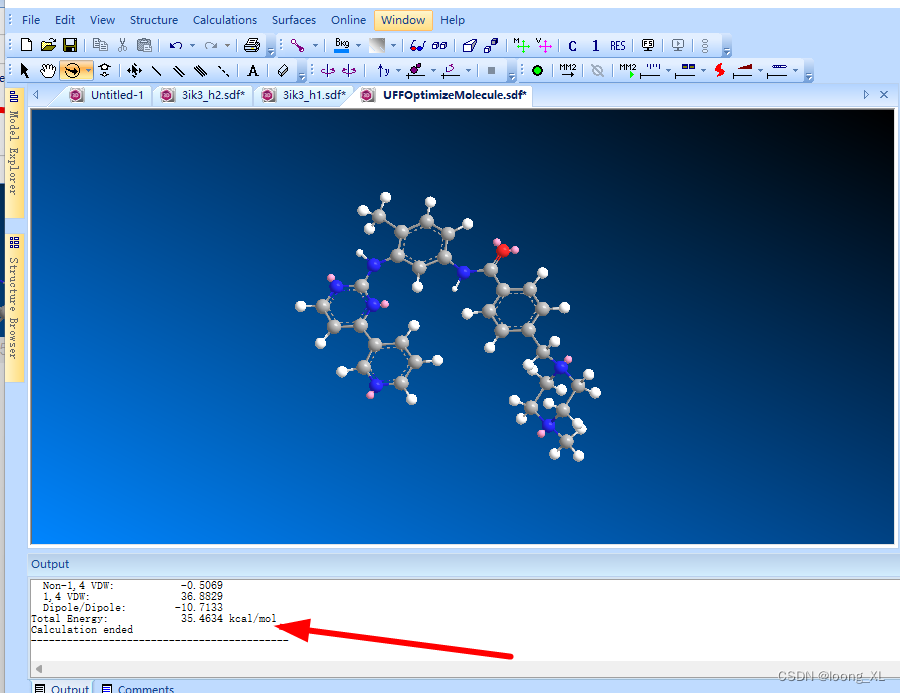Pick the Single Bond drawing tool
This screenshot has width=900, height=693.
pyautogui.click(x=156, y=70)
